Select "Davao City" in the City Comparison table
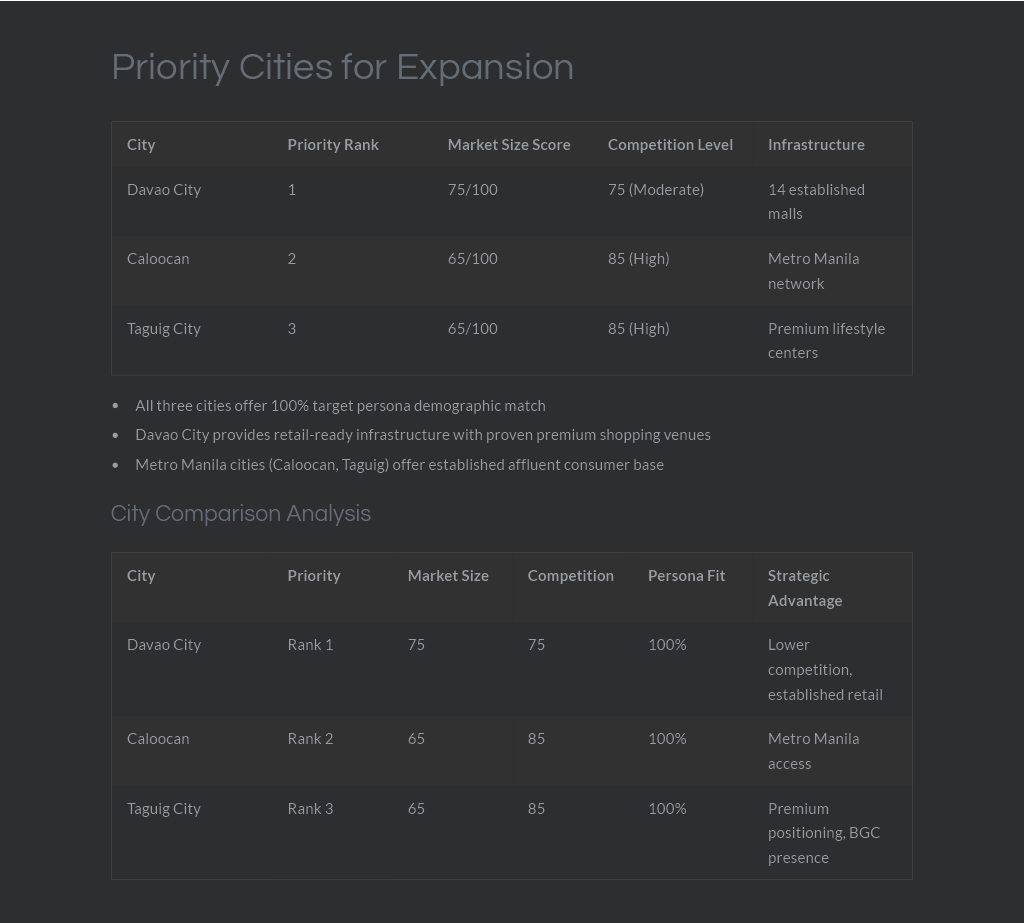This screenshot has width=1024, height=923. (x=164, y=645)
